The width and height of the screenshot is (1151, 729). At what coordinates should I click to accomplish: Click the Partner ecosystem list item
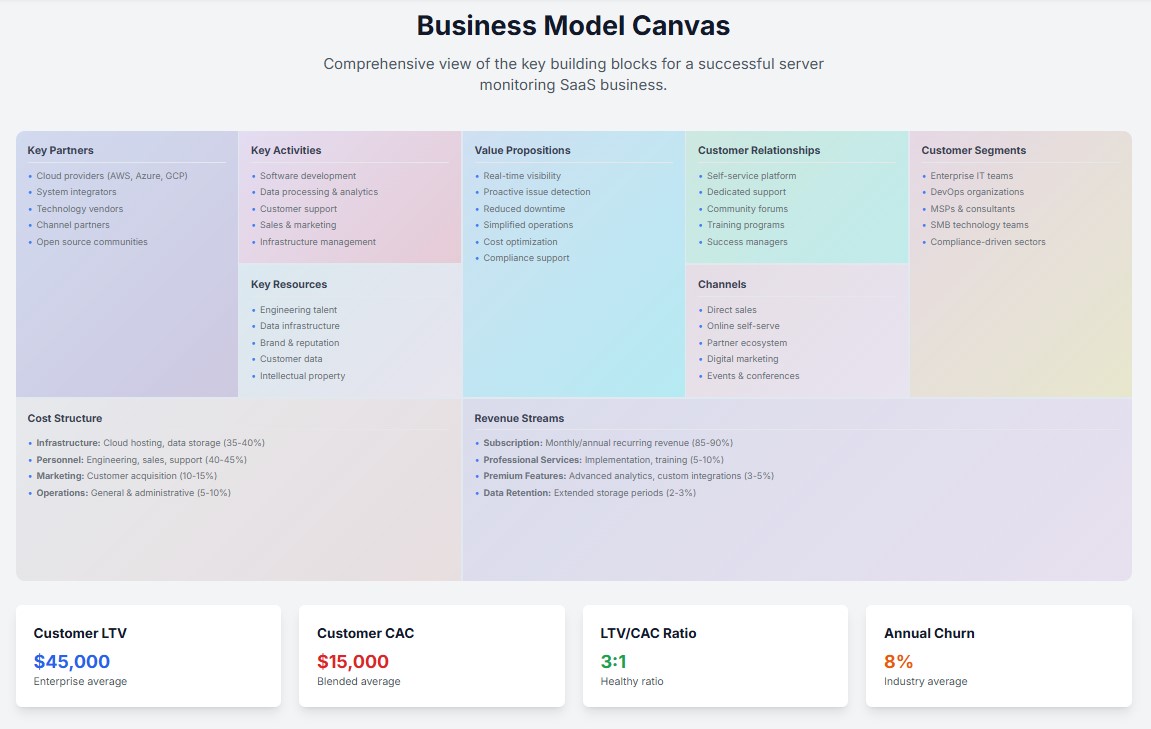(746, 343)
